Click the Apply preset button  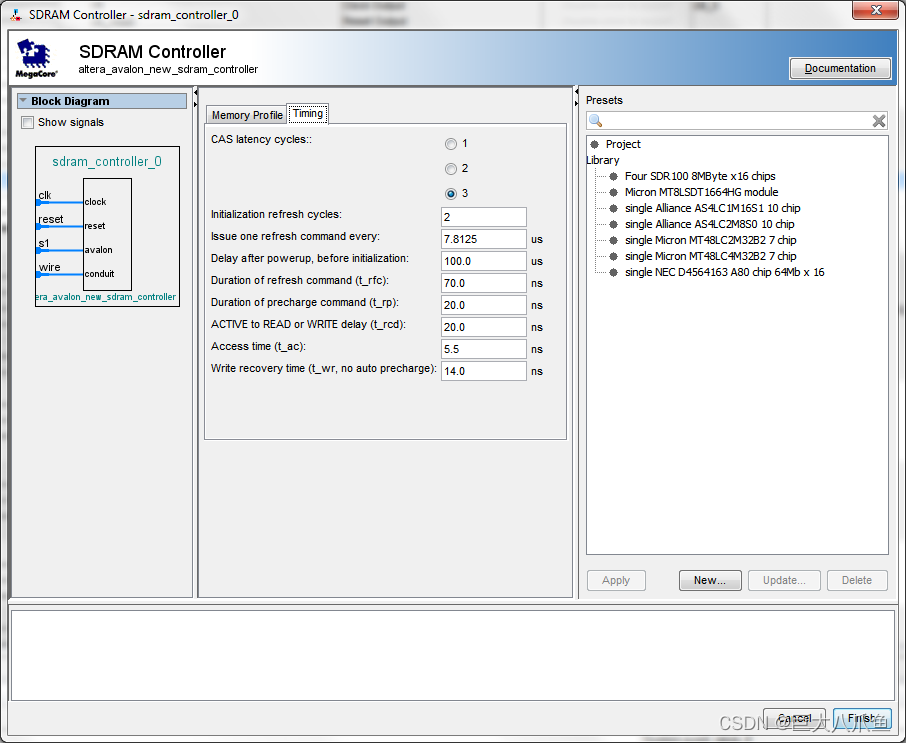(616, 580)
